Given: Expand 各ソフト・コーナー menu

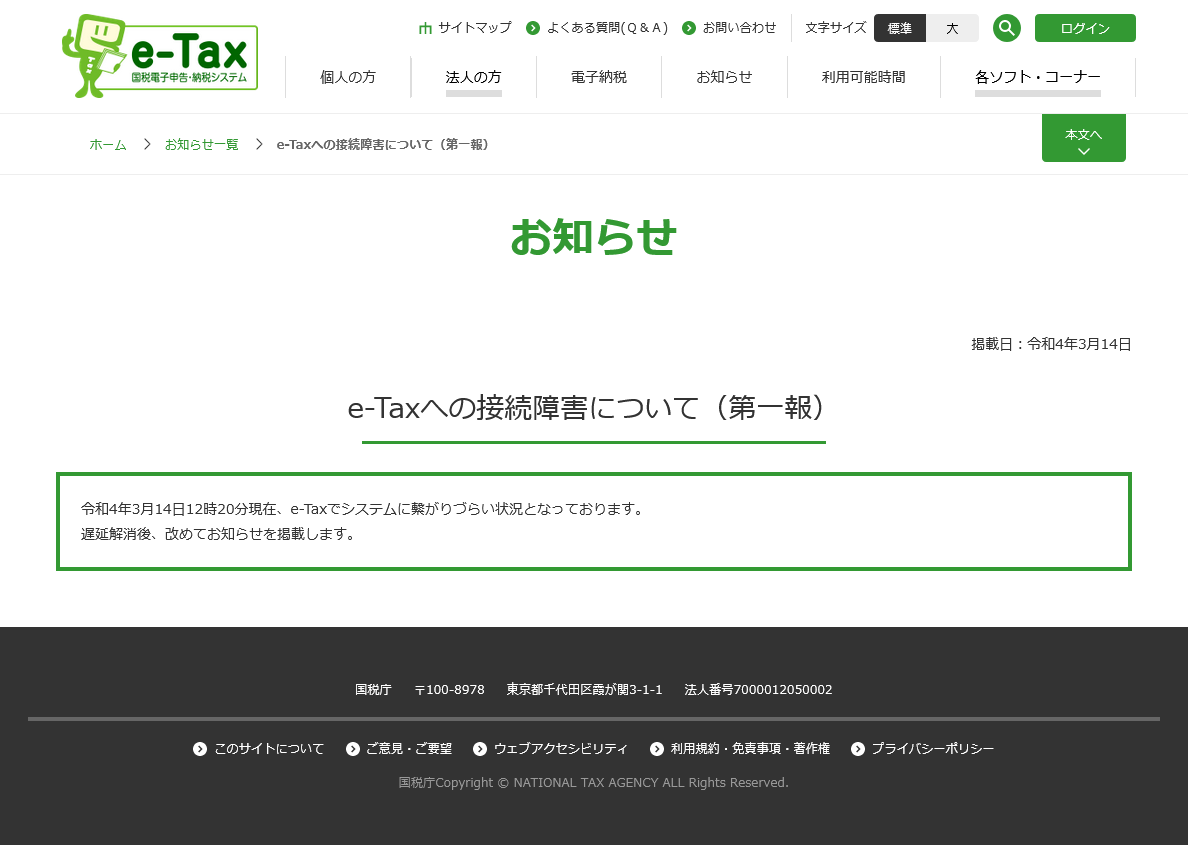Looking at the screenshot, I should [x=1037, y=77].
